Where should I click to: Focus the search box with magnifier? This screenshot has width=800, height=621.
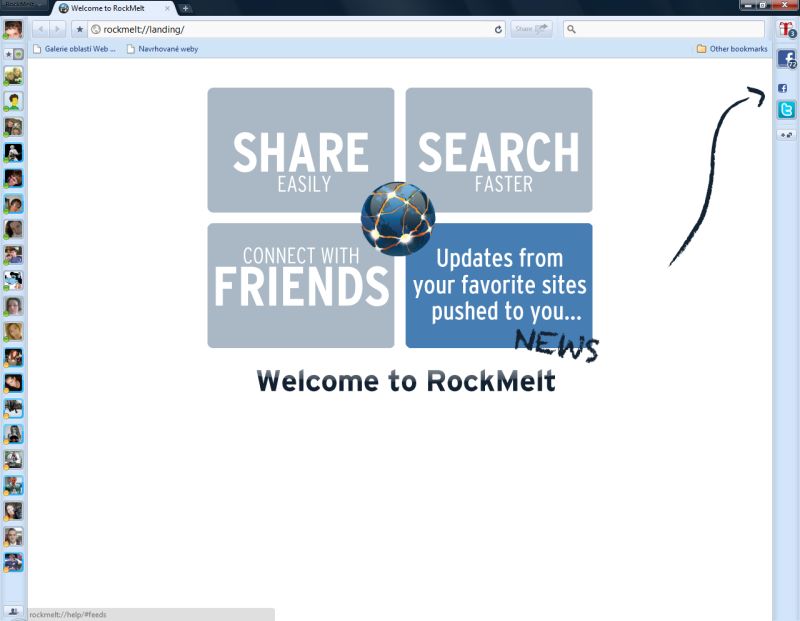664,29
